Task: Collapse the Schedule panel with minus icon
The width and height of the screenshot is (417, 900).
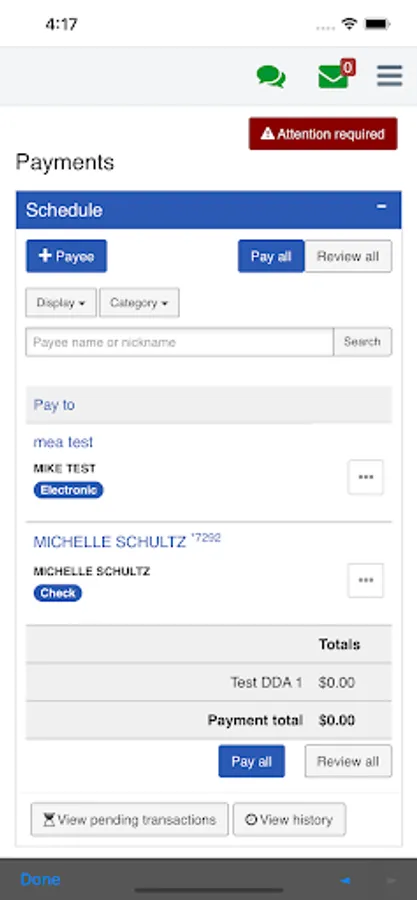Action: coord(381,207)
